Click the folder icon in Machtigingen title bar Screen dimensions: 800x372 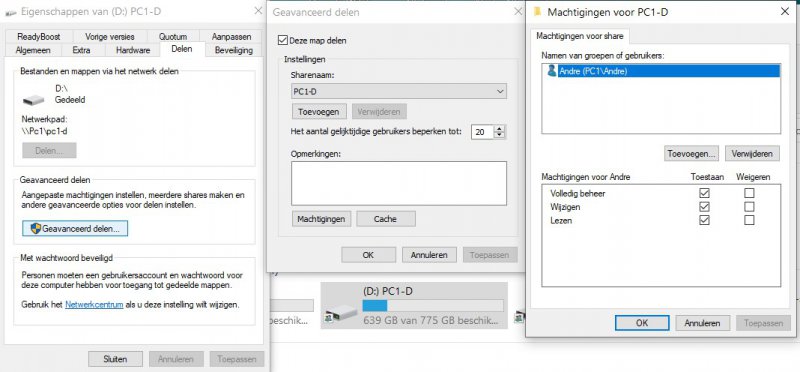click(x=537, y=12)
